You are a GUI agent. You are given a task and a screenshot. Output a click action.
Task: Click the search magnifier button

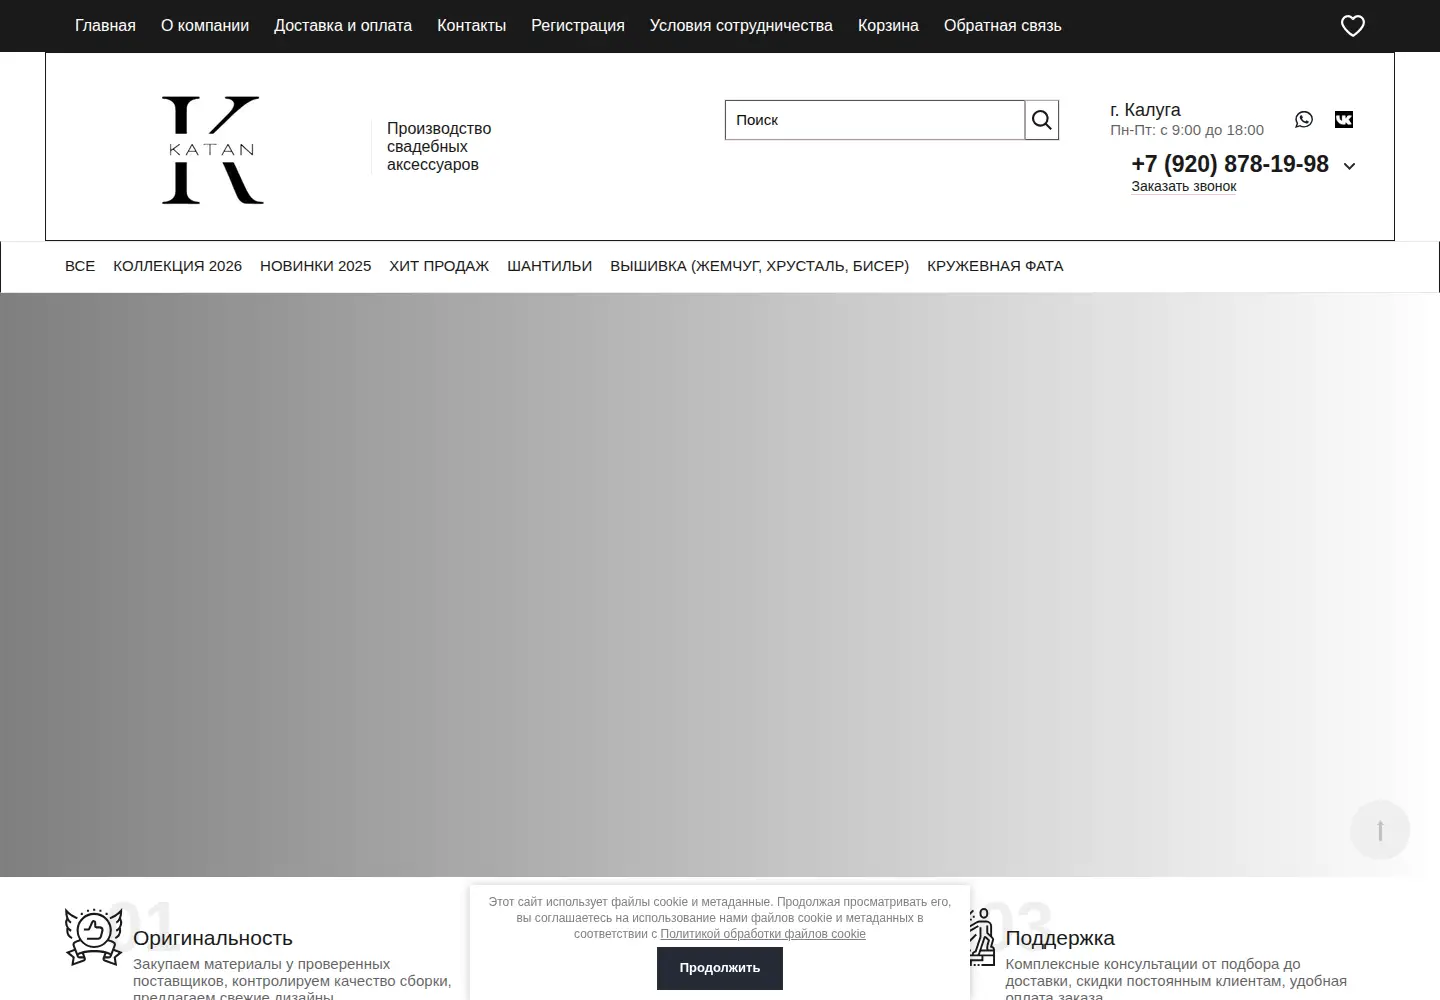(1042, 120)
